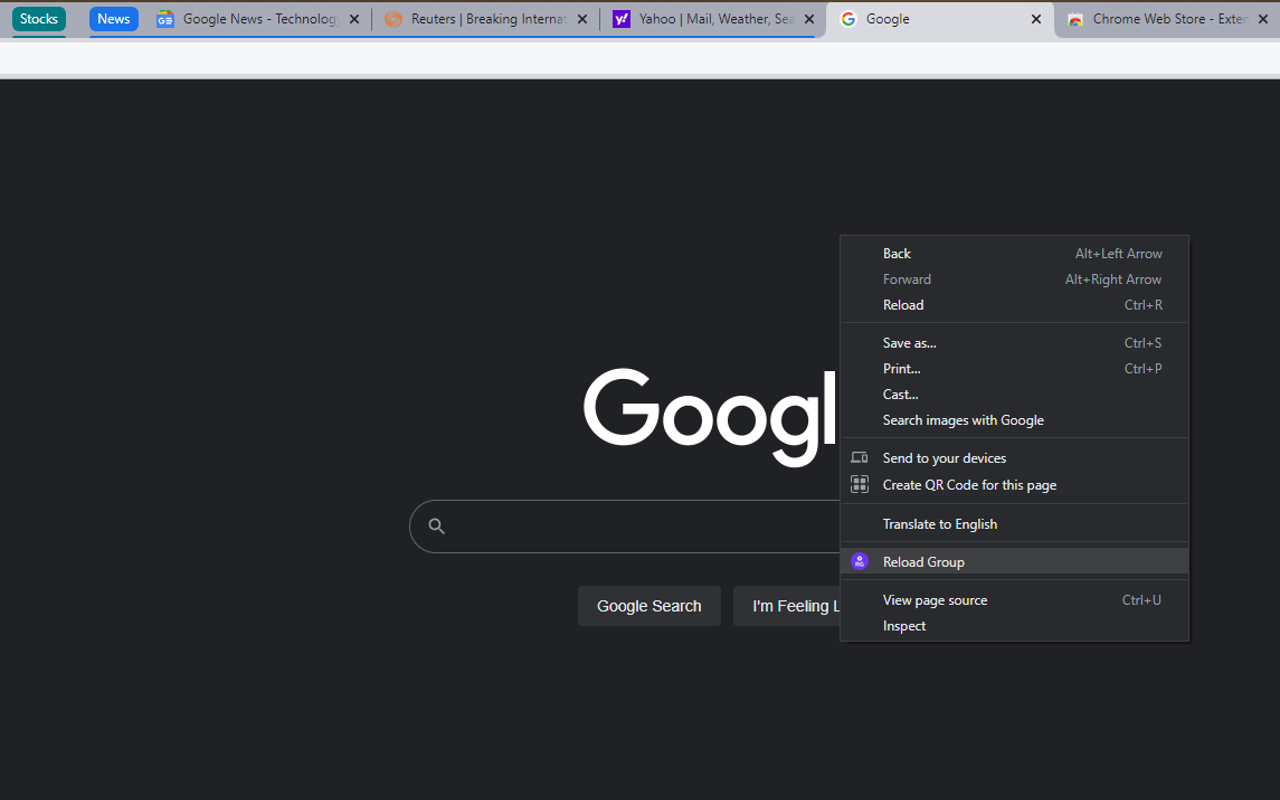Click the Chrome Web Store tab favicon
1280x800 pixels.
pyautogui.click(x=1075, y=18)
